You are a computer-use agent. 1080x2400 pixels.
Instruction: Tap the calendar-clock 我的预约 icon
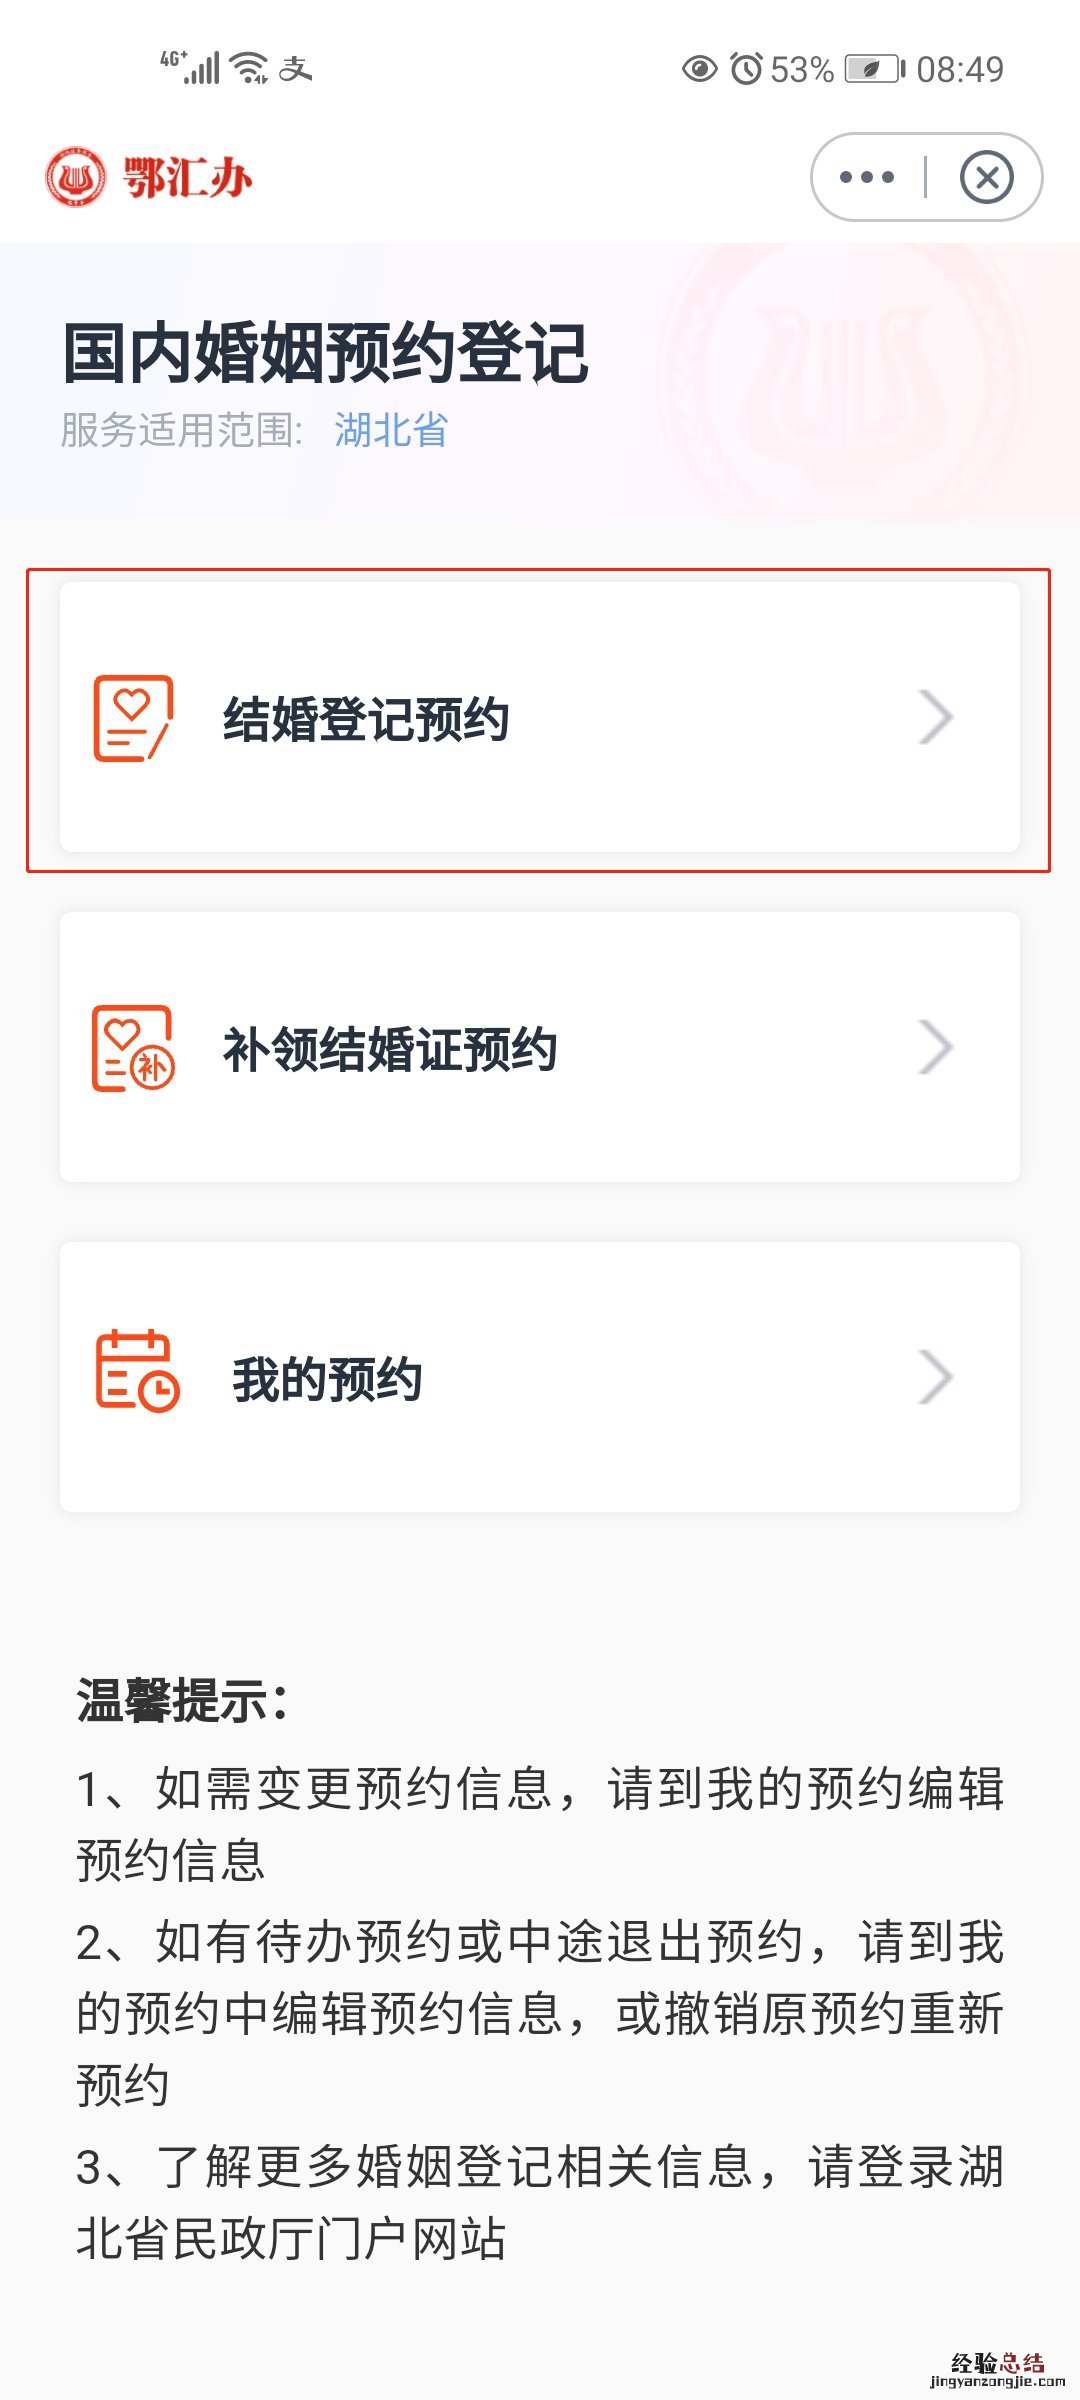tap(137, 1371)
